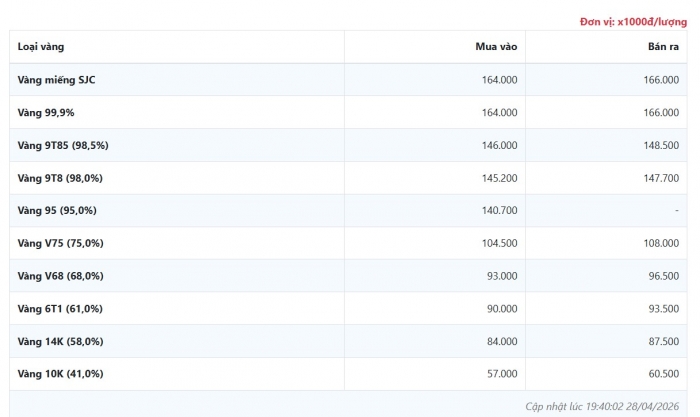700x417 pixels.
Task: Select the 108.000 sell price for Vàng V75
Action: 661,243
